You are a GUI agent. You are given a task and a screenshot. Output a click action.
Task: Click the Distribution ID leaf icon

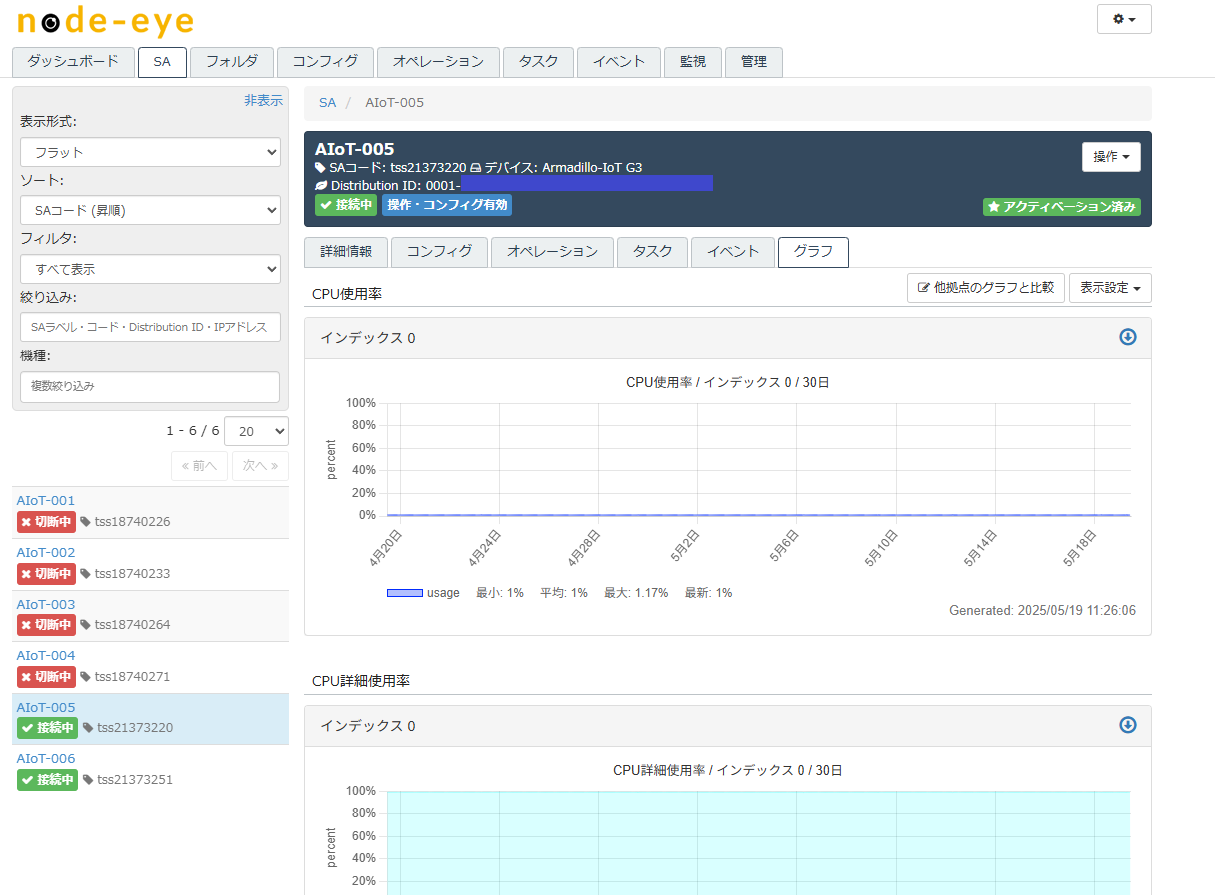pos(320,186)
